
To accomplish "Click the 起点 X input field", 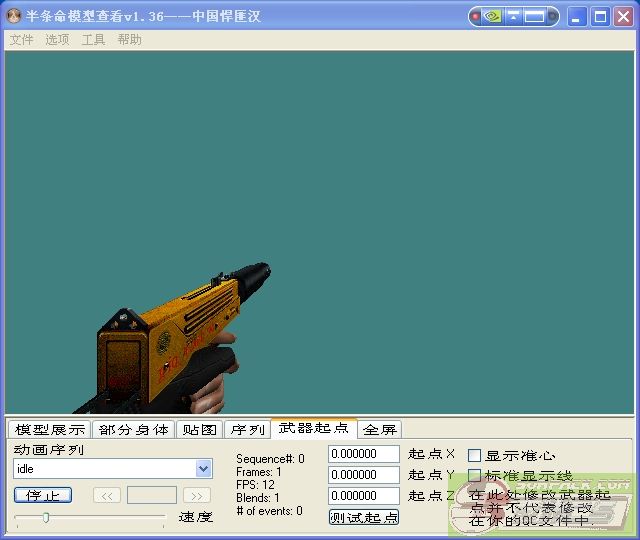I will [364, 453].
